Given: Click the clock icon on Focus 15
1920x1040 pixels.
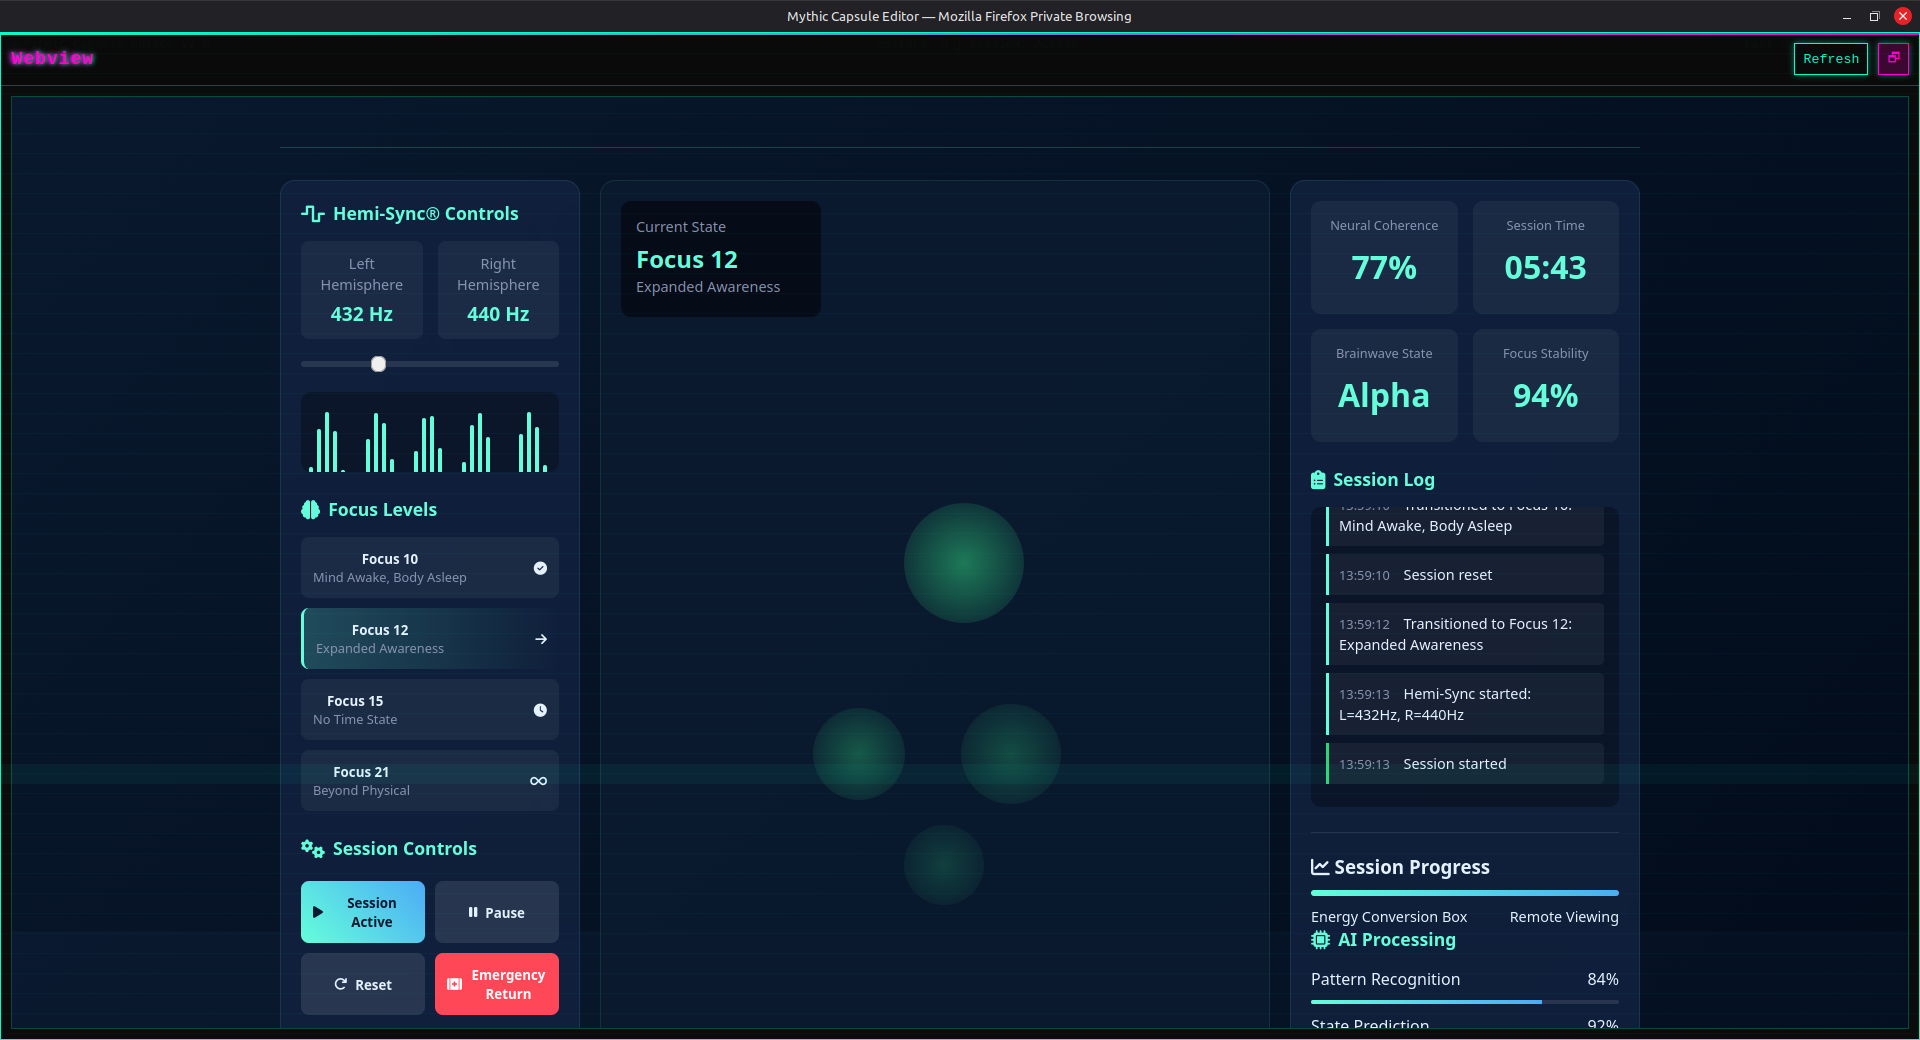Looking at the screenshot, I should (x=540, y=710).
